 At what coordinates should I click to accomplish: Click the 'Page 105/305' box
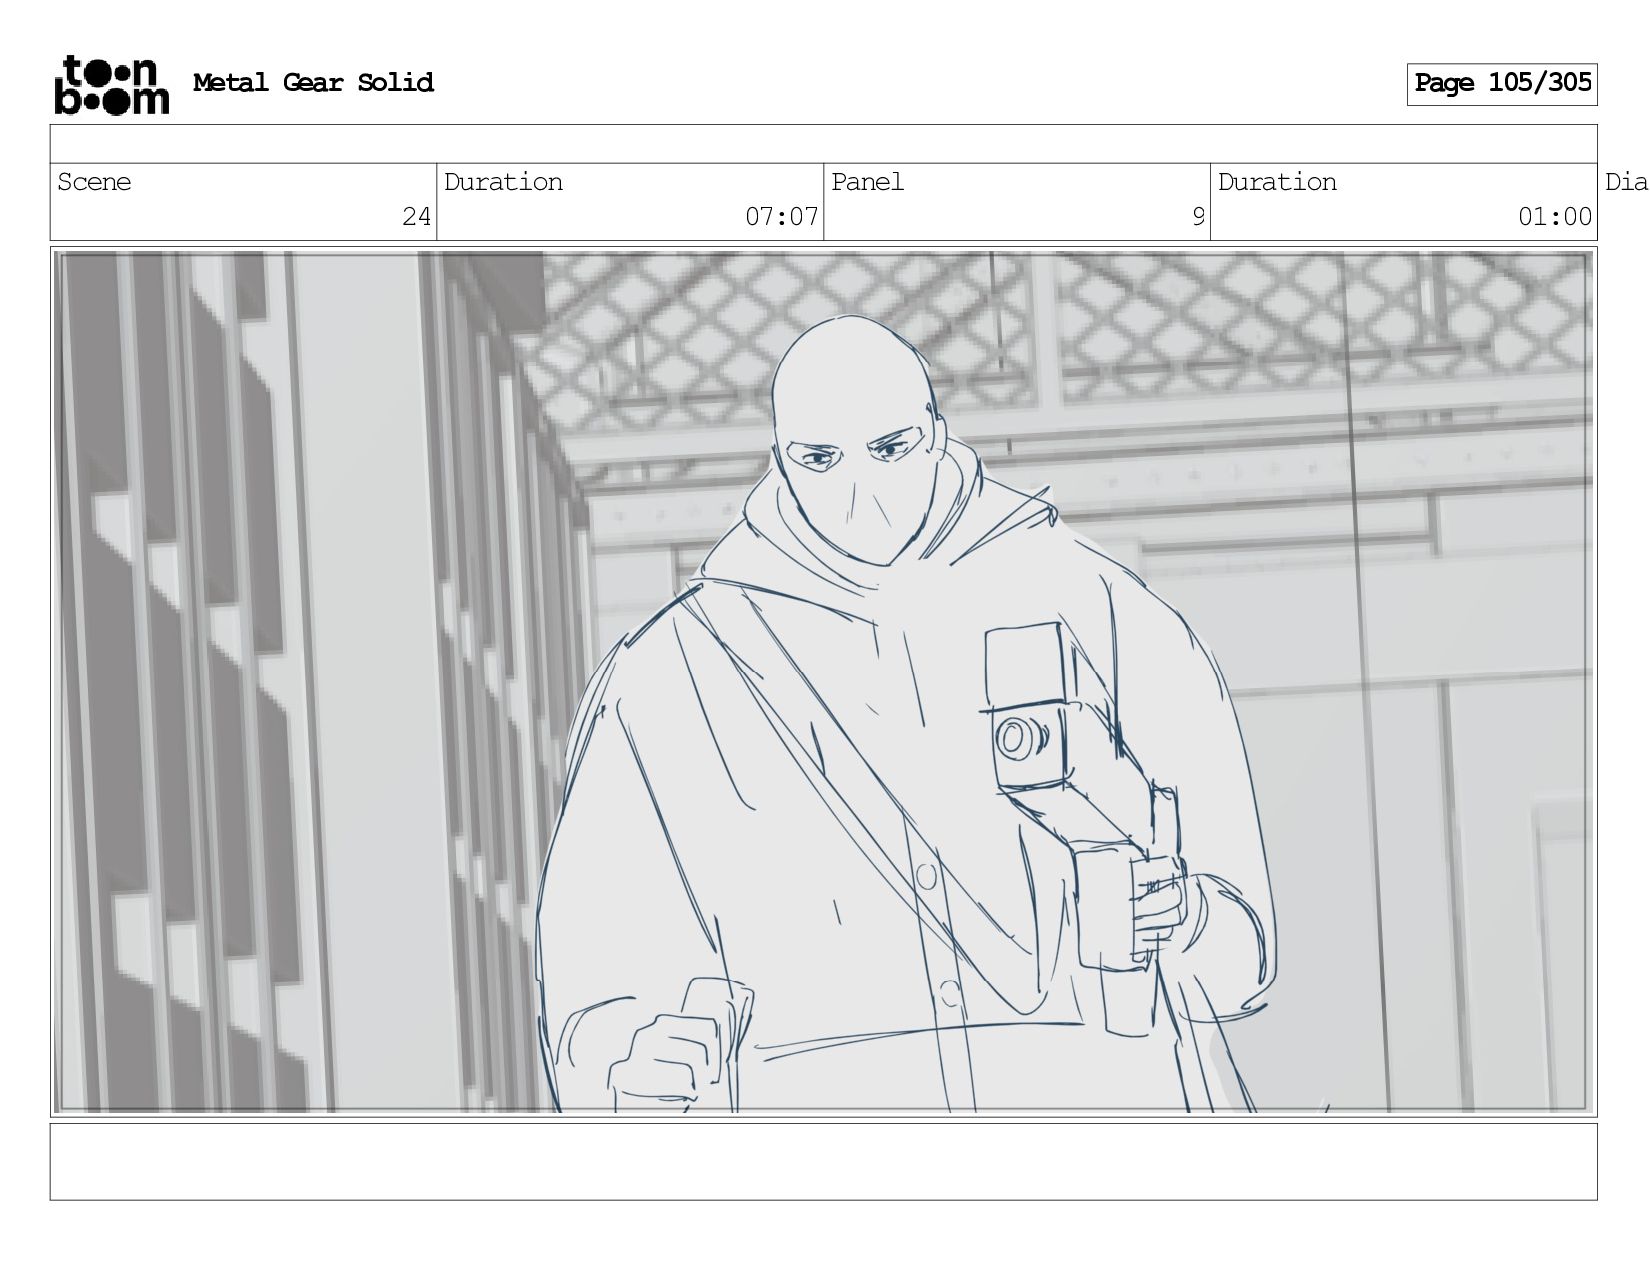tap(1502, 84)
